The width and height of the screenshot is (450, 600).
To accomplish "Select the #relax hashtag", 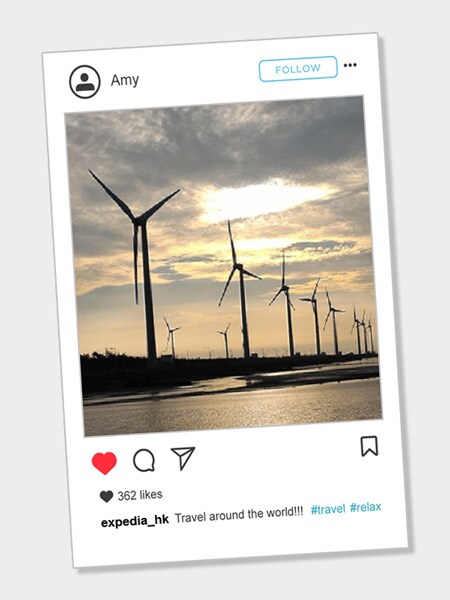I will coord(366,507).
